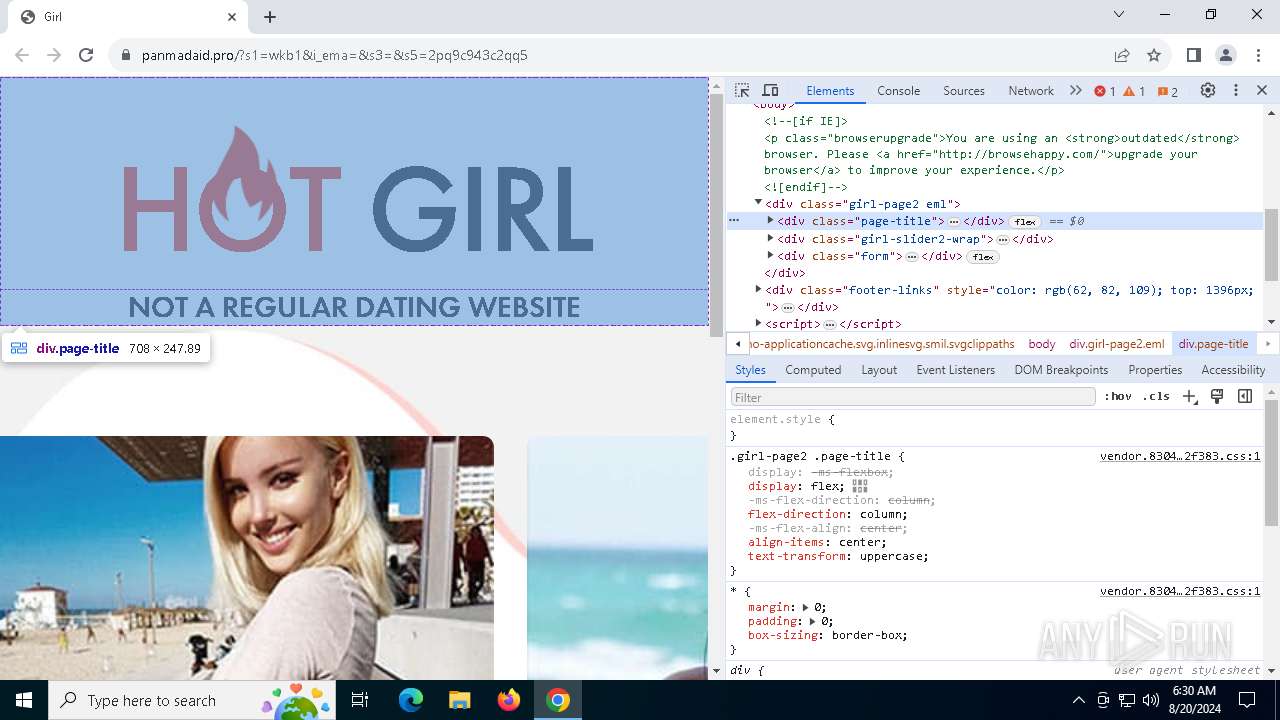Select the Styles tab
The height and width of the screenshot is (720, 1280).
tap(750, 370)
